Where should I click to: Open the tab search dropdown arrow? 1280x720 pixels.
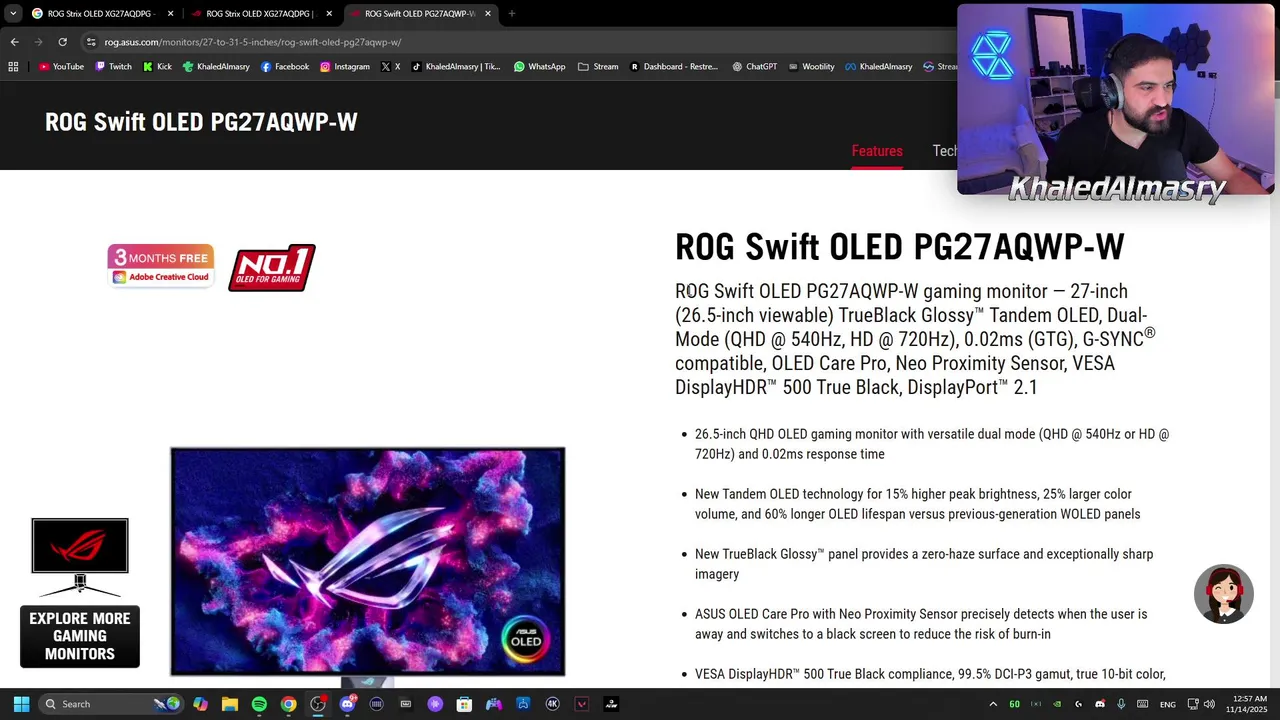click(x=13, y=13)
